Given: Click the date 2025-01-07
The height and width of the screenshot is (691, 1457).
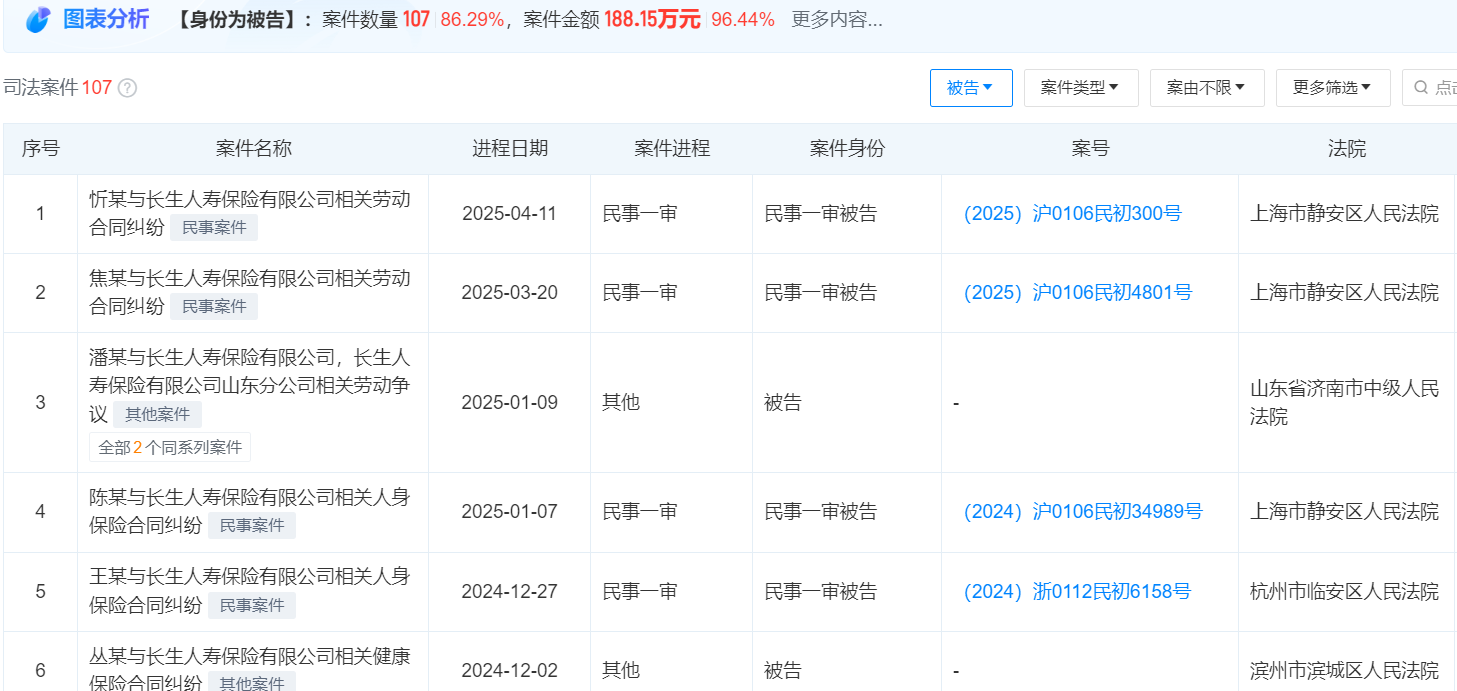Looking at the screenshot, I should pos(510,512).
